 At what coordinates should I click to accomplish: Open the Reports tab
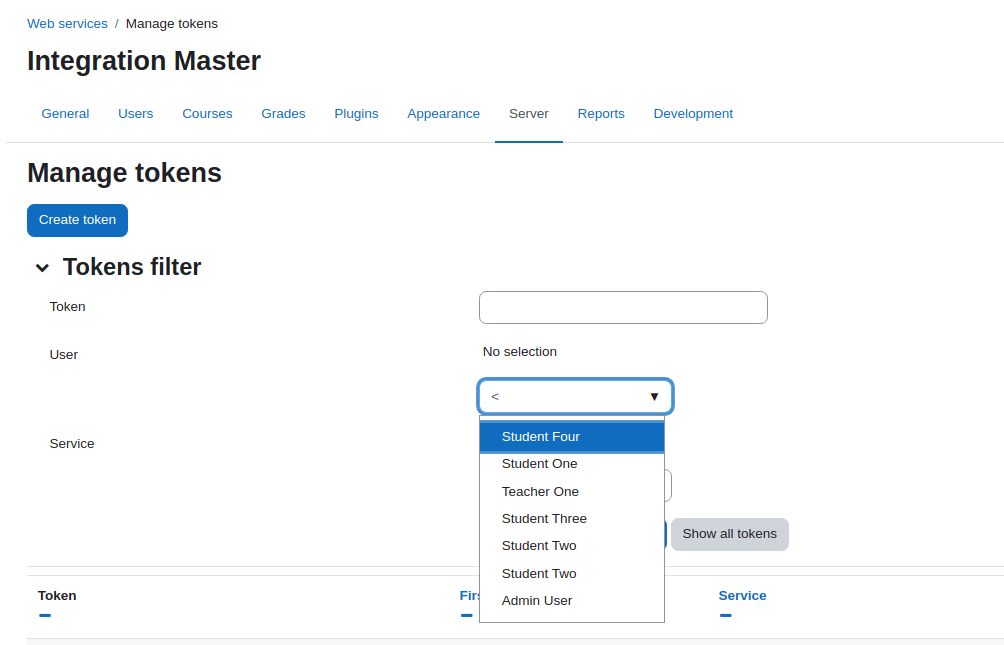point(601,114)
